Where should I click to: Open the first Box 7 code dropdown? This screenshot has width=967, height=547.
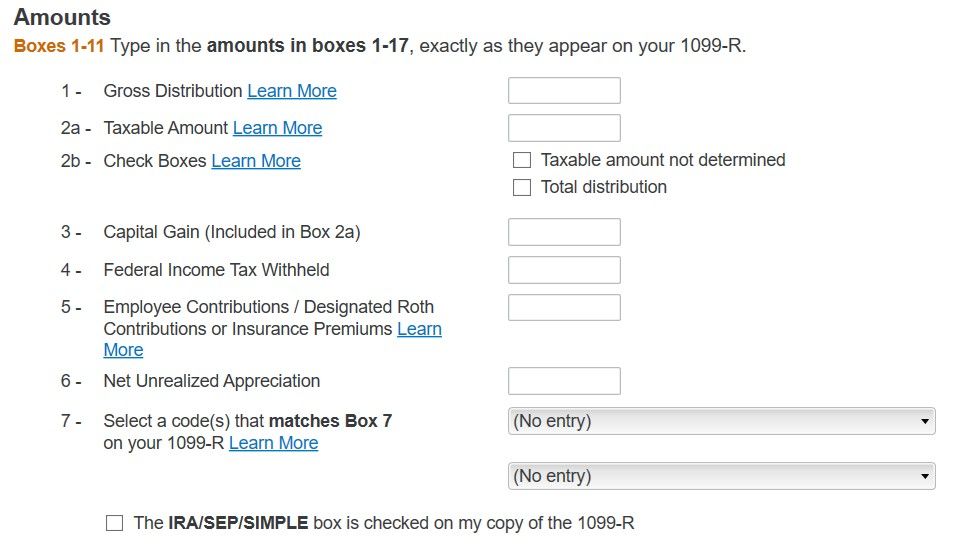(x=722, y=421)
